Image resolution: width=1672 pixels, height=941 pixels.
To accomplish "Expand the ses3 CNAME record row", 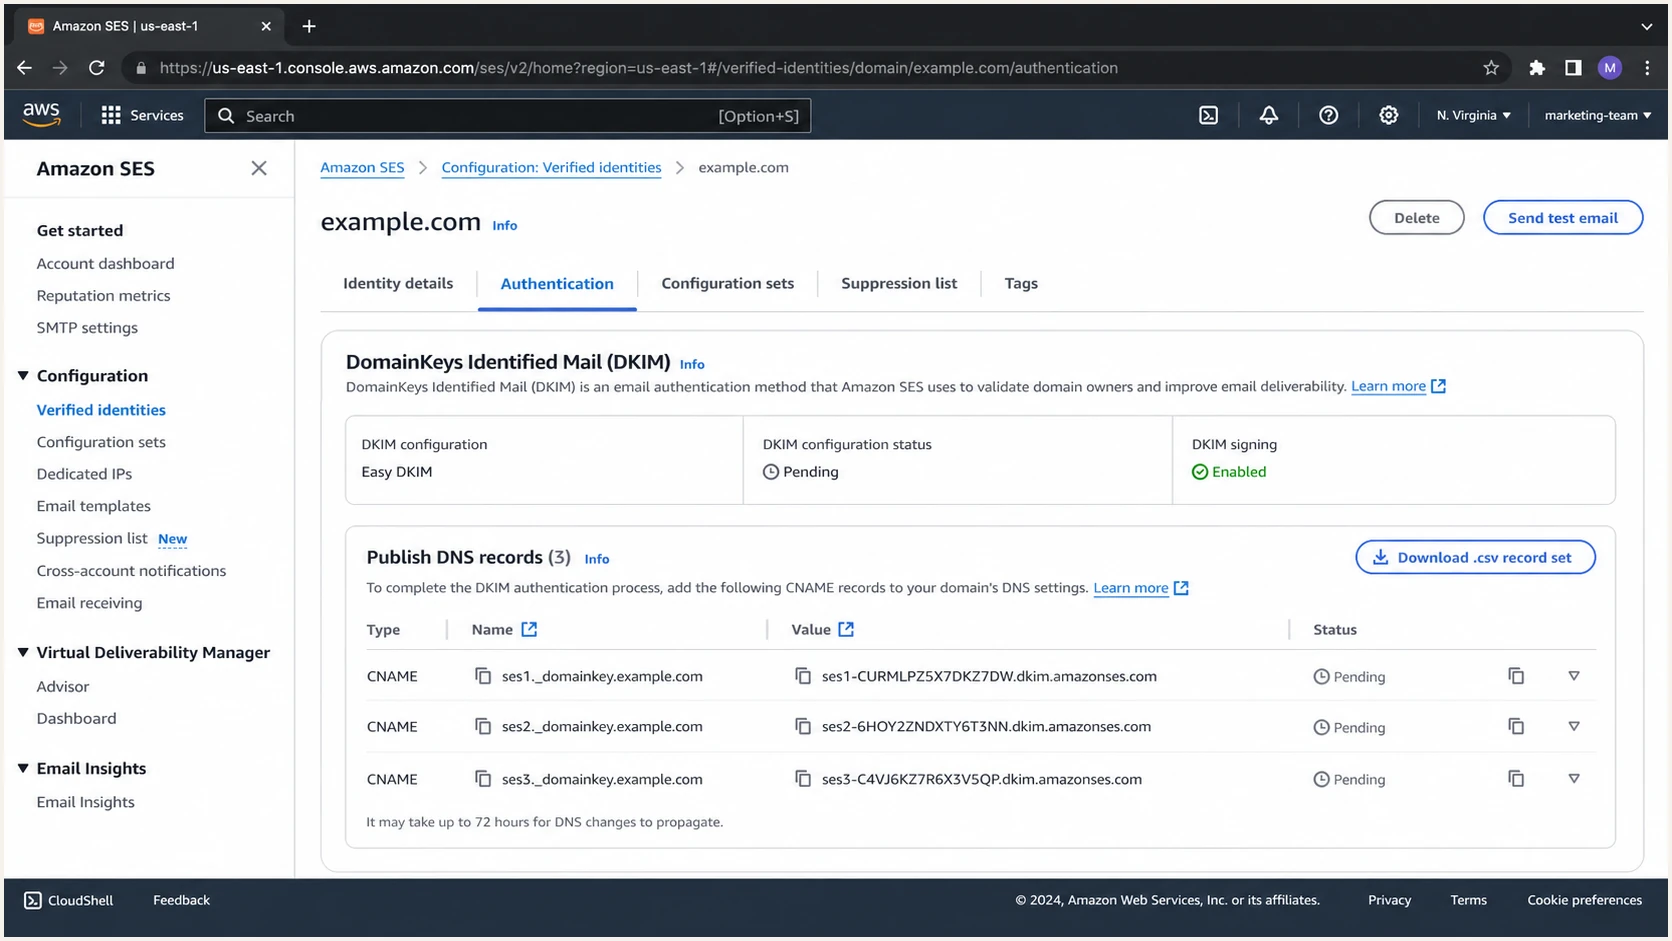I will 1574,778.
